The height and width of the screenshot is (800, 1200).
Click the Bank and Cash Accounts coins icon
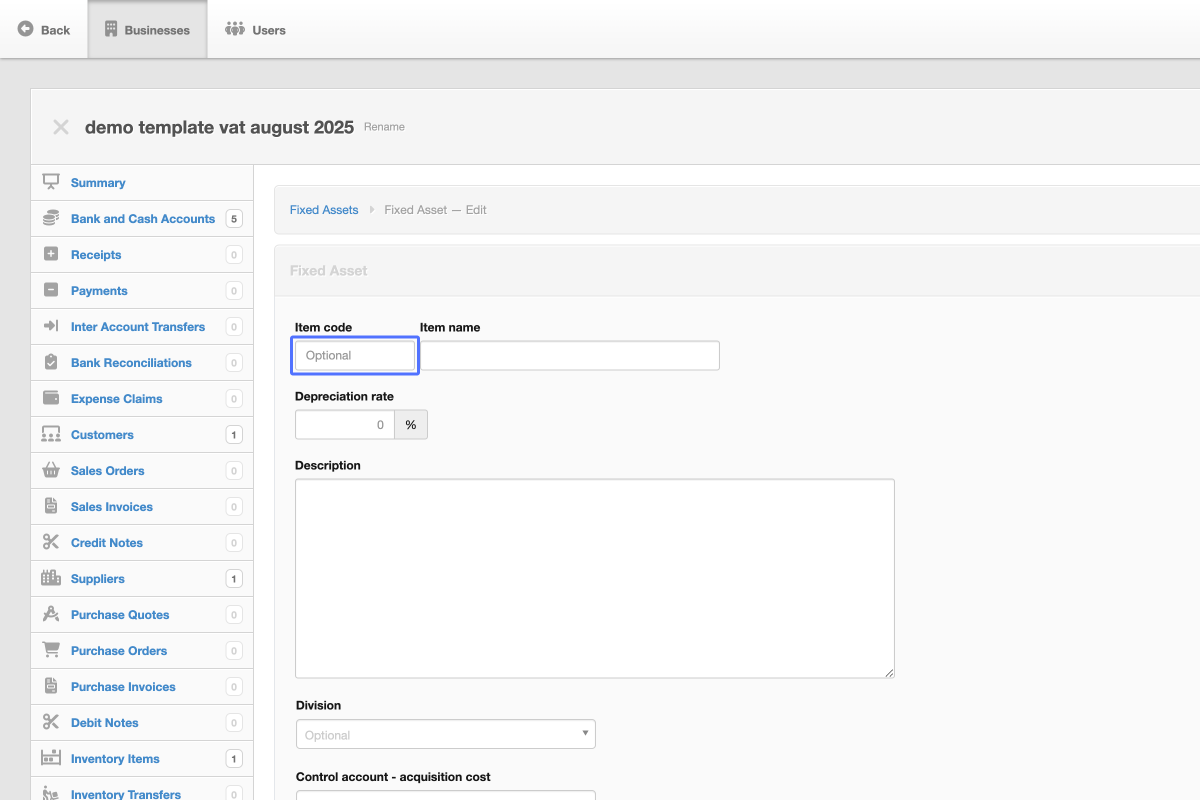(x=51, y=218)
